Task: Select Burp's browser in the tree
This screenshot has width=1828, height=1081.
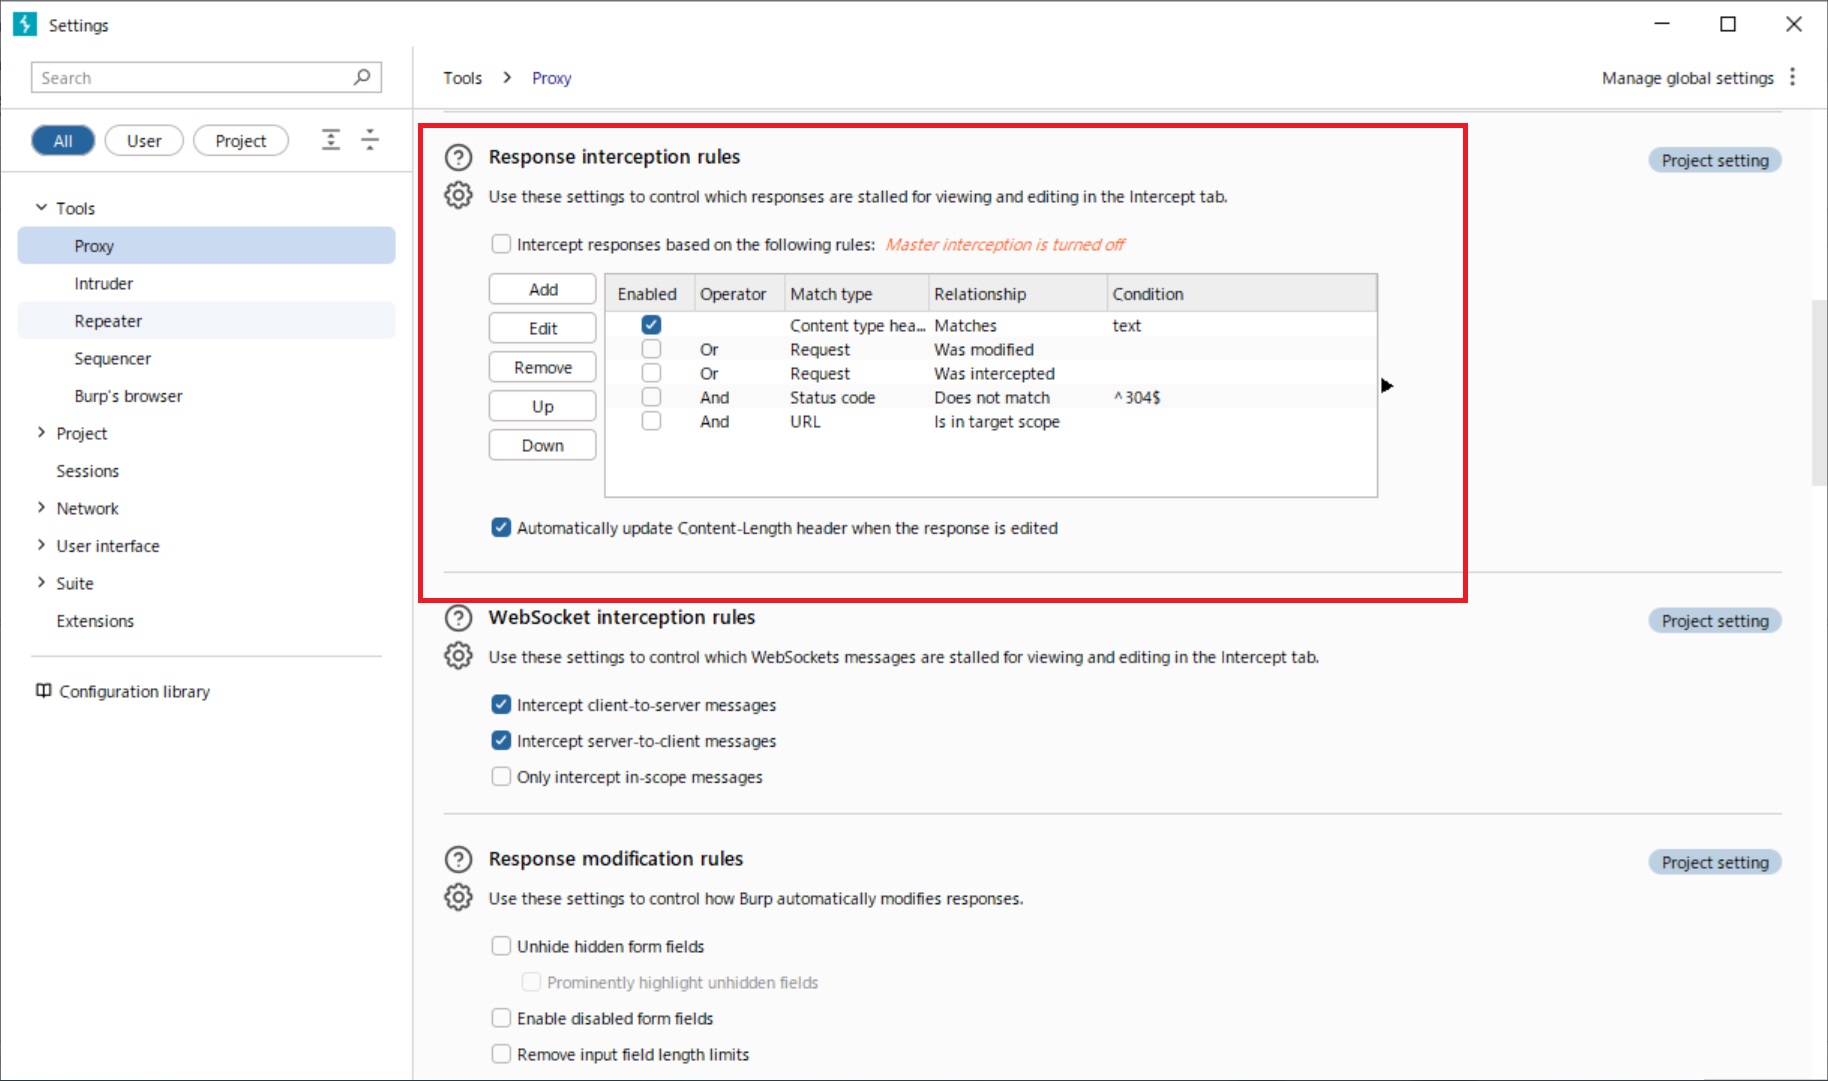Action: (x=207, y=396)
